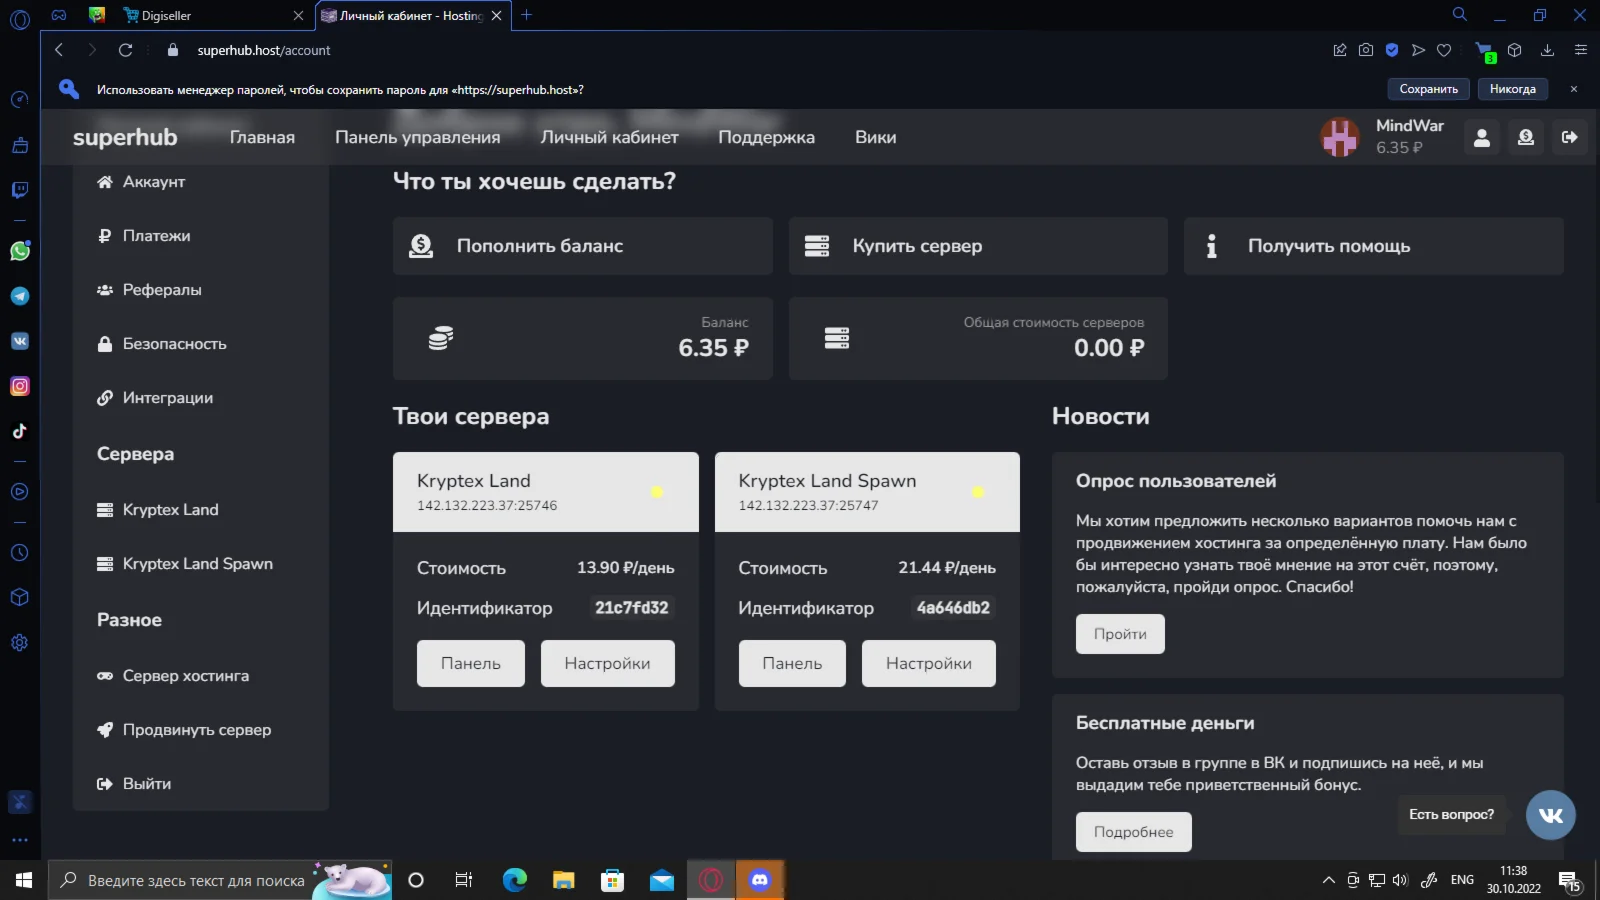1600x900 pixels.
Task: Click the deposit money icon in the header
Action: click(1526, 137)
